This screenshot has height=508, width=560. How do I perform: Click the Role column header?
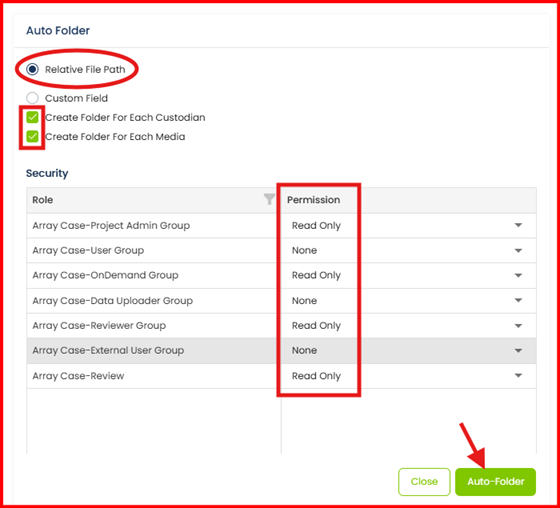pyautogui.click(x=154, y=200)
